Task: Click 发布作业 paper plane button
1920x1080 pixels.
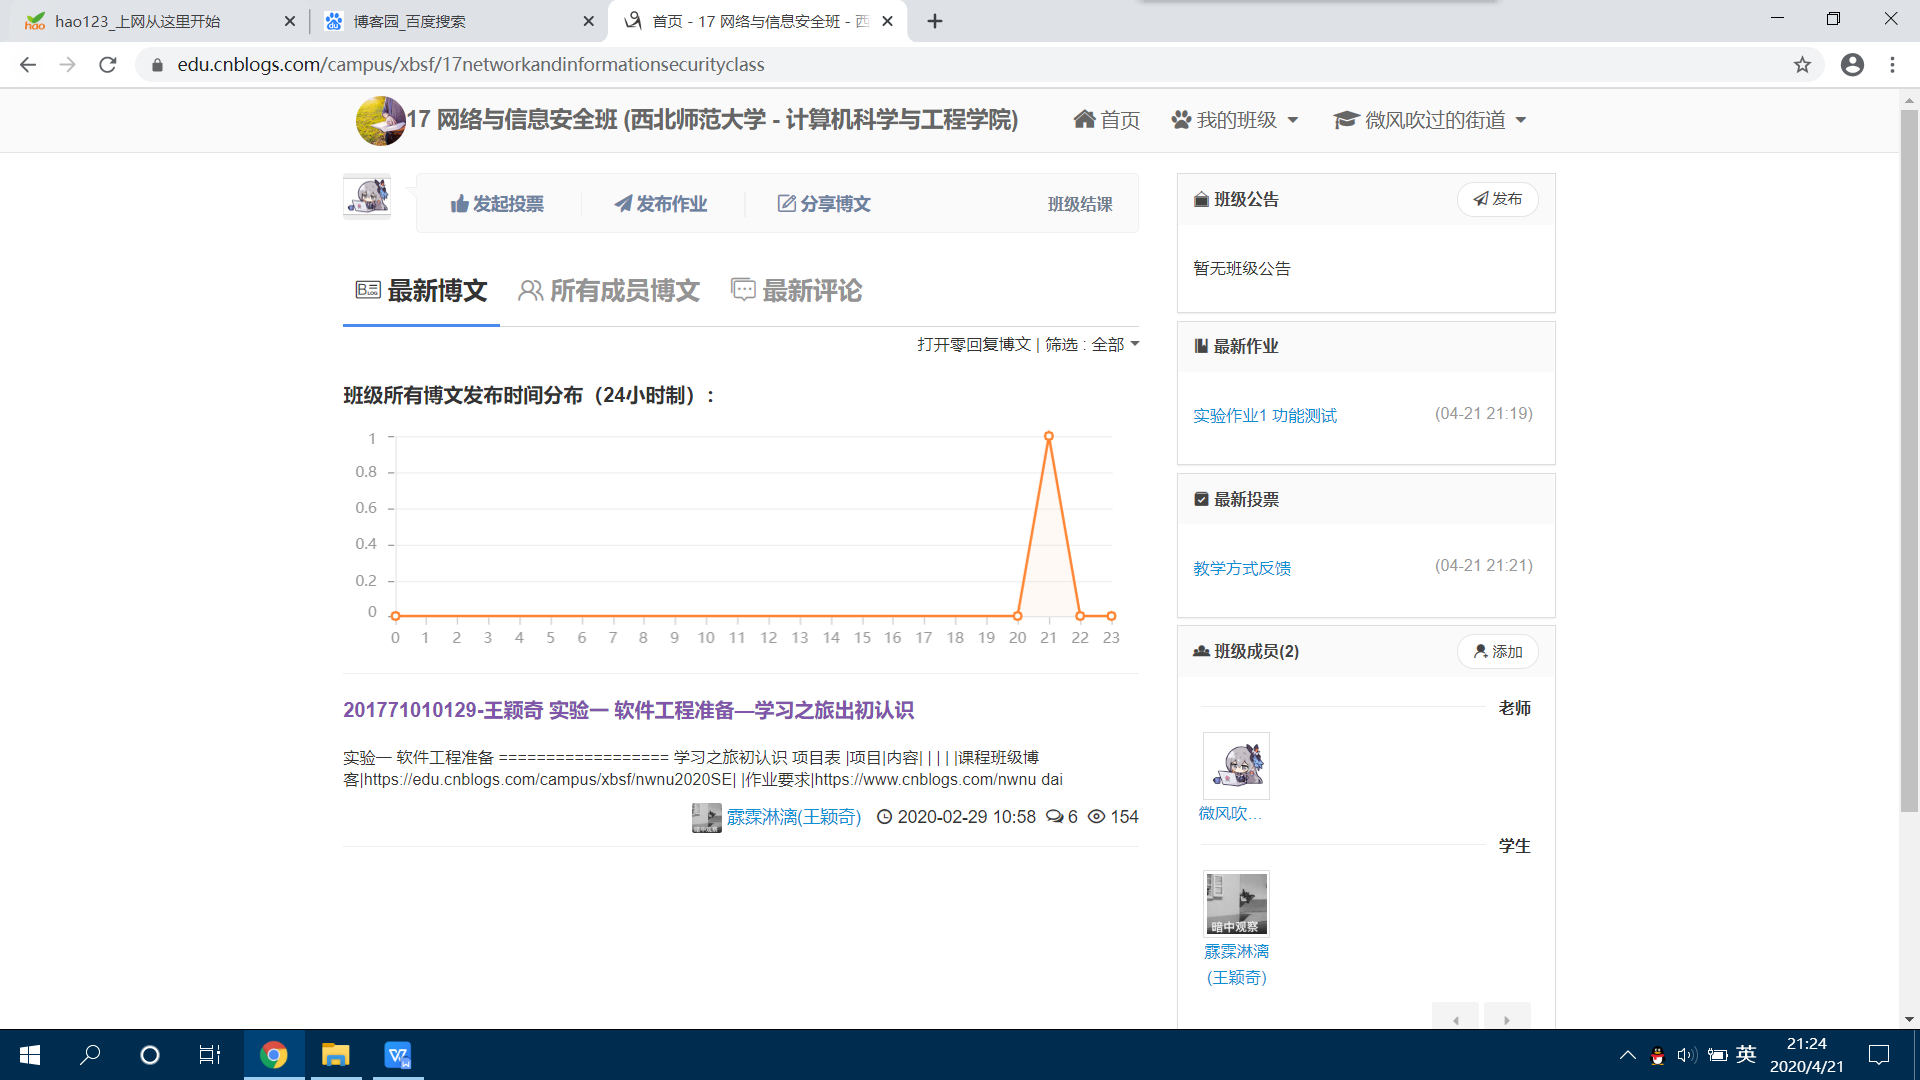Action: click(x=660, y=204)
